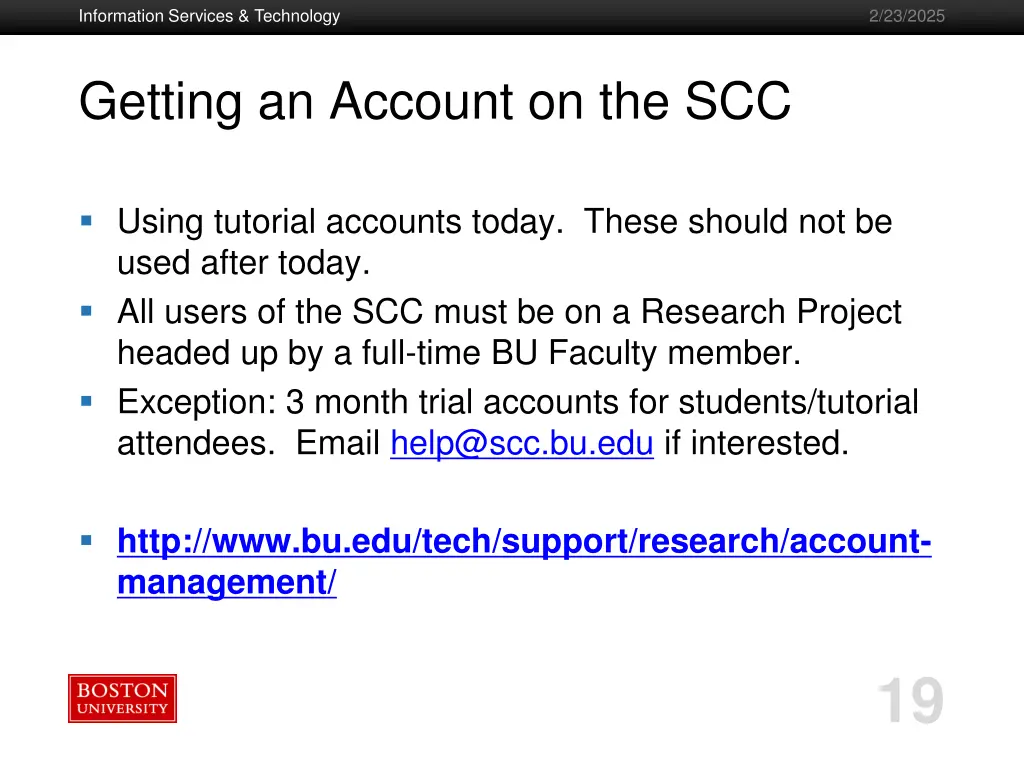Select bullet marker beside "All users of the SCC"
The image size is (1024, 768).
[x=86, y=311]
